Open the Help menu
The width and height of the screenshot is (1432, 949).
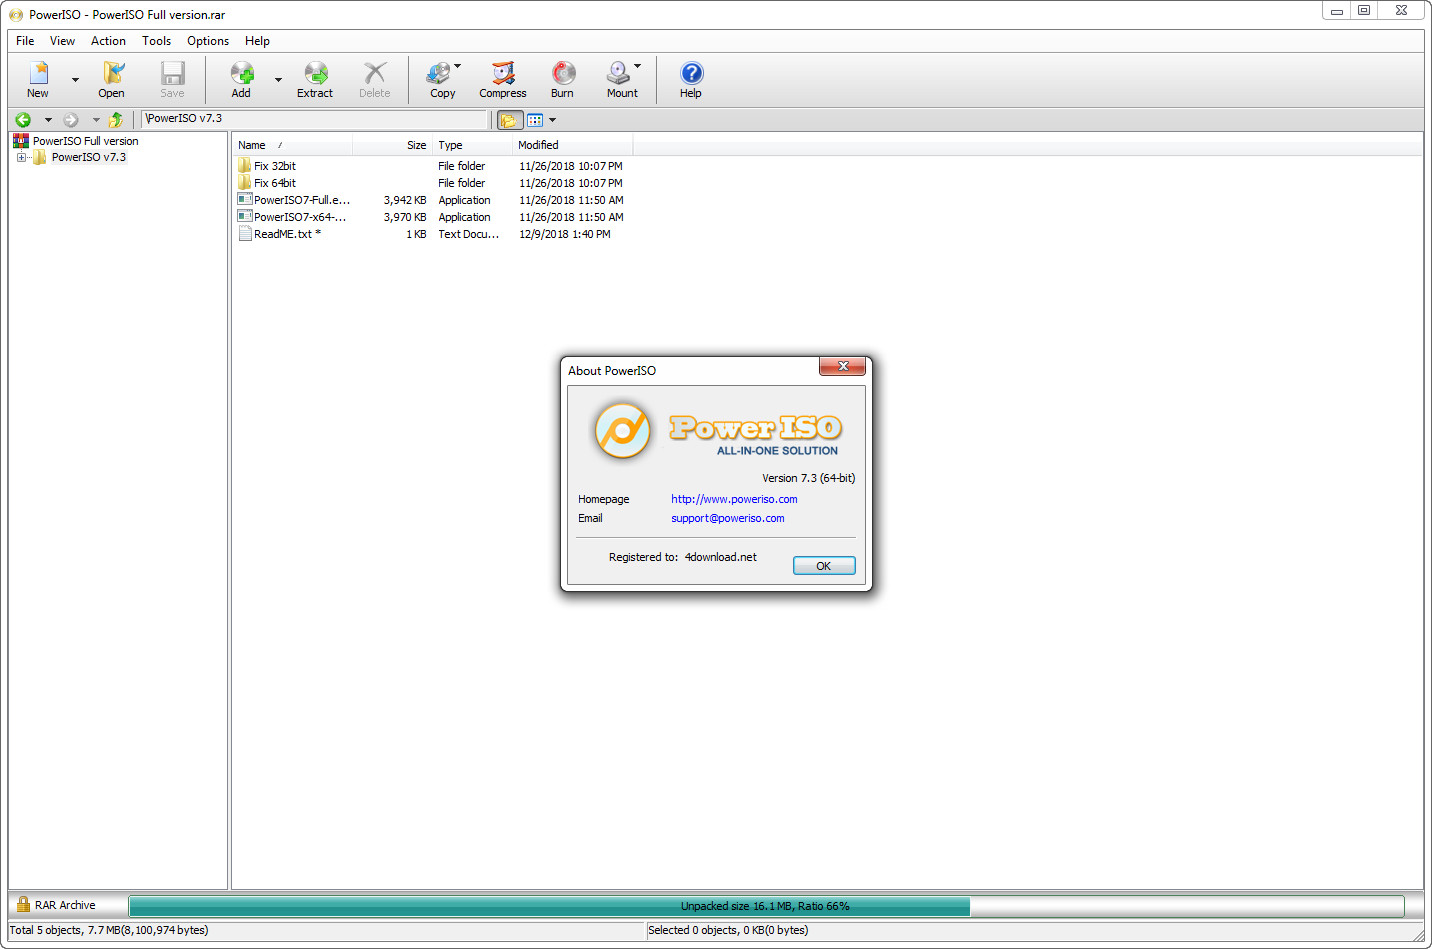[257, 41]
